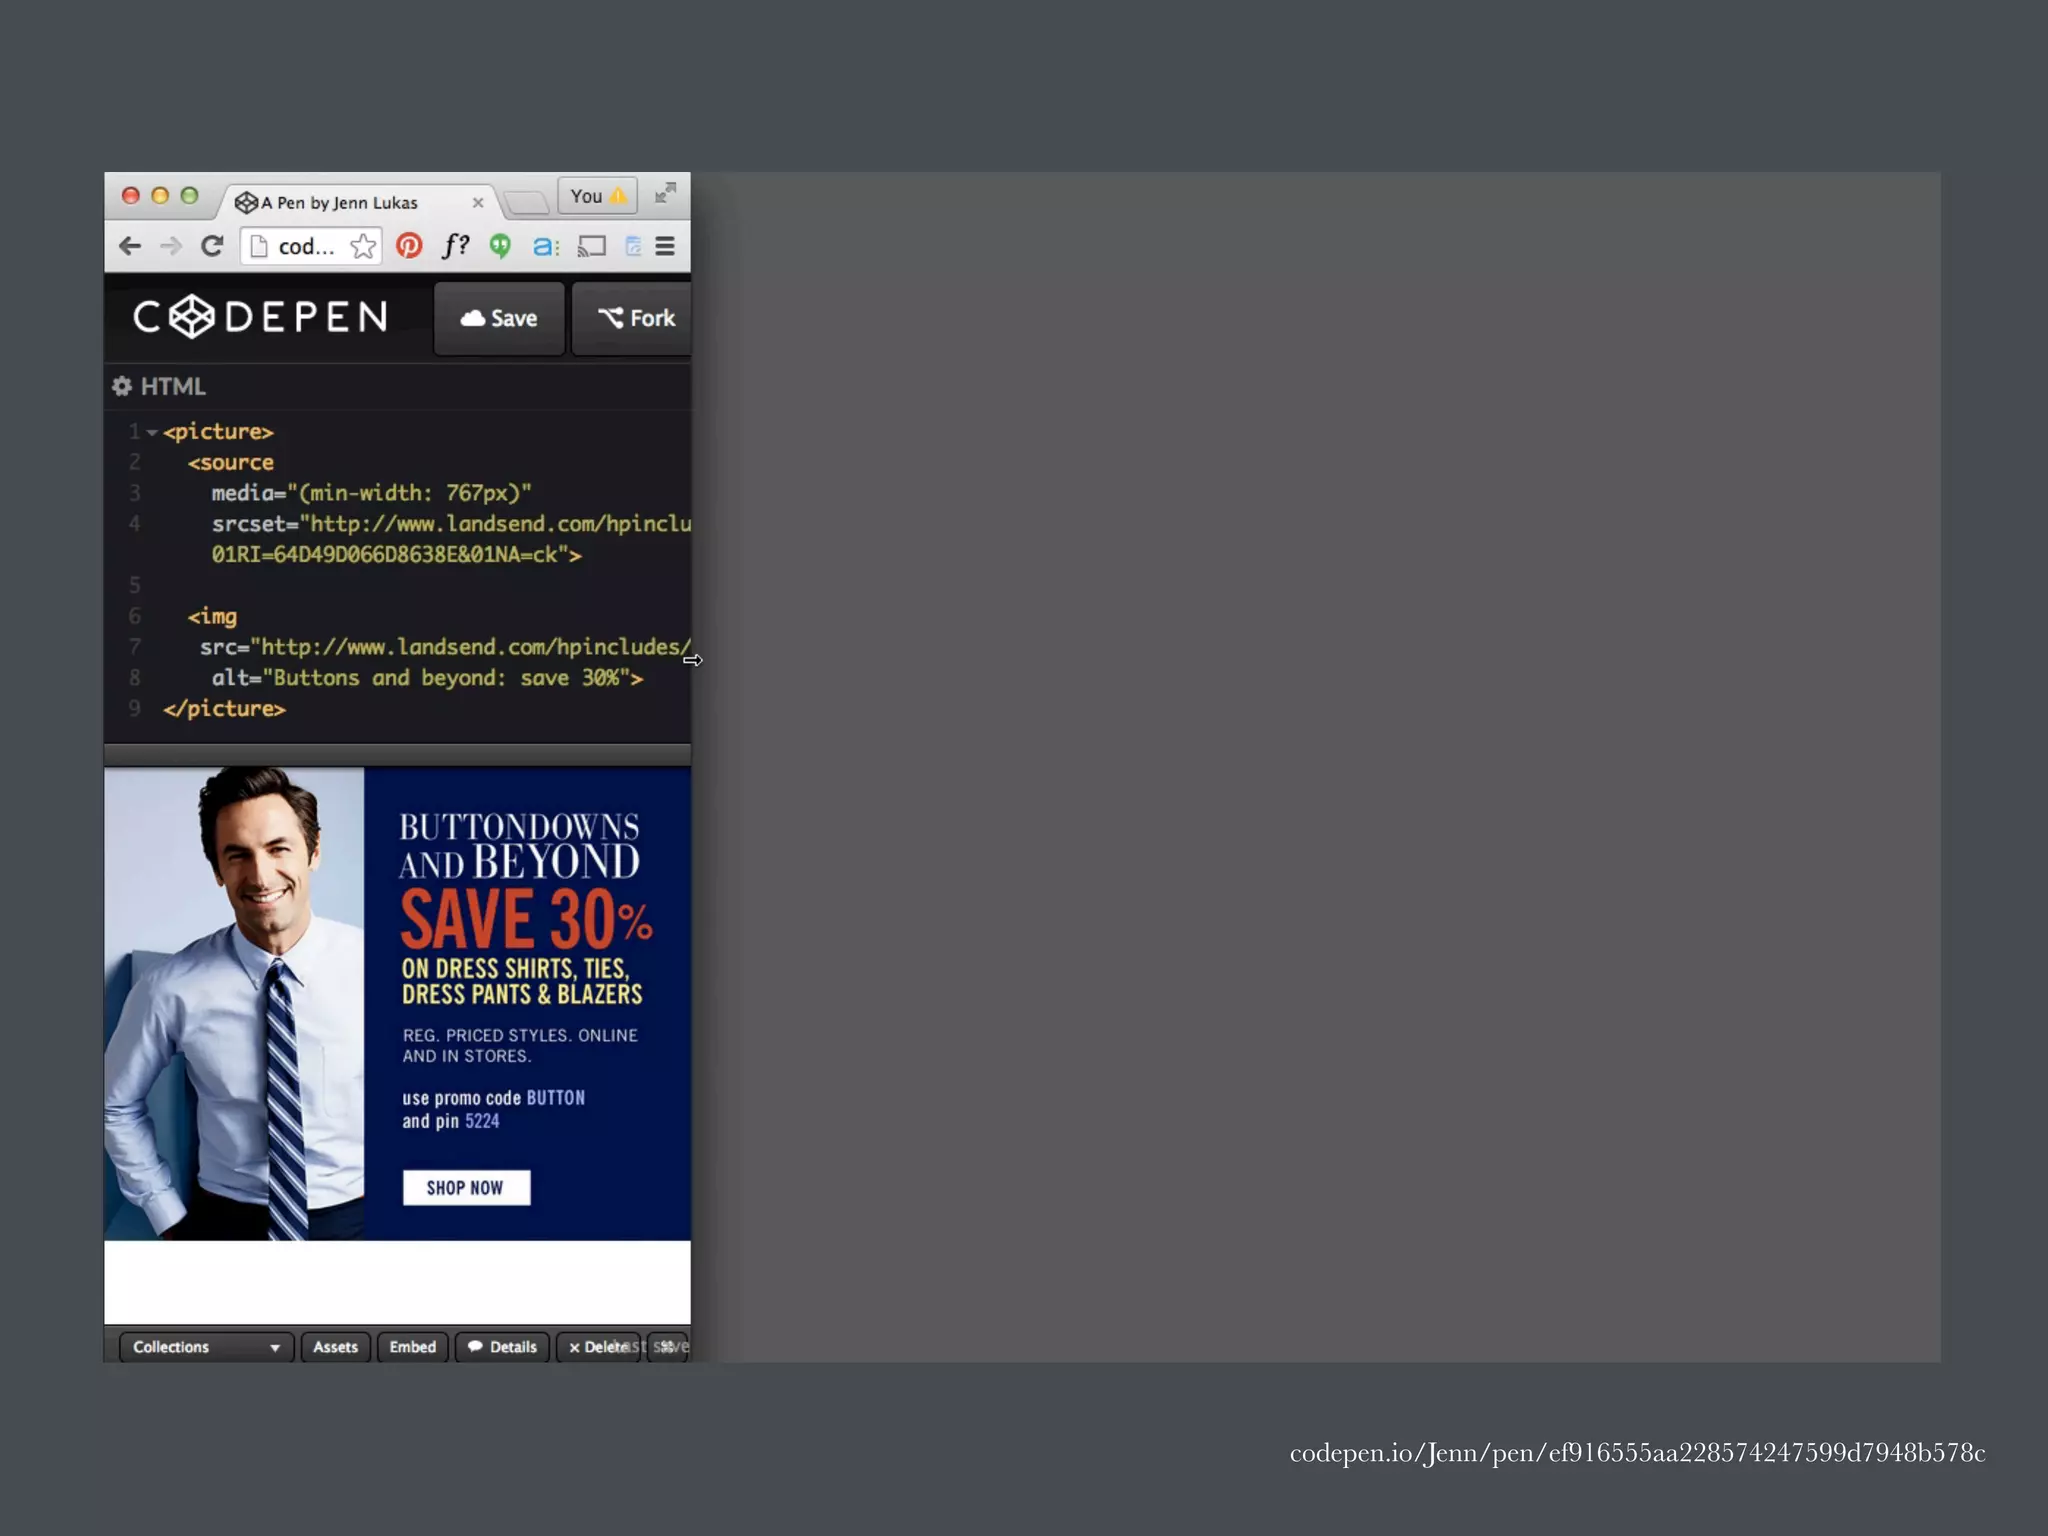Open the f? font finder extension

tap(455, 246)
